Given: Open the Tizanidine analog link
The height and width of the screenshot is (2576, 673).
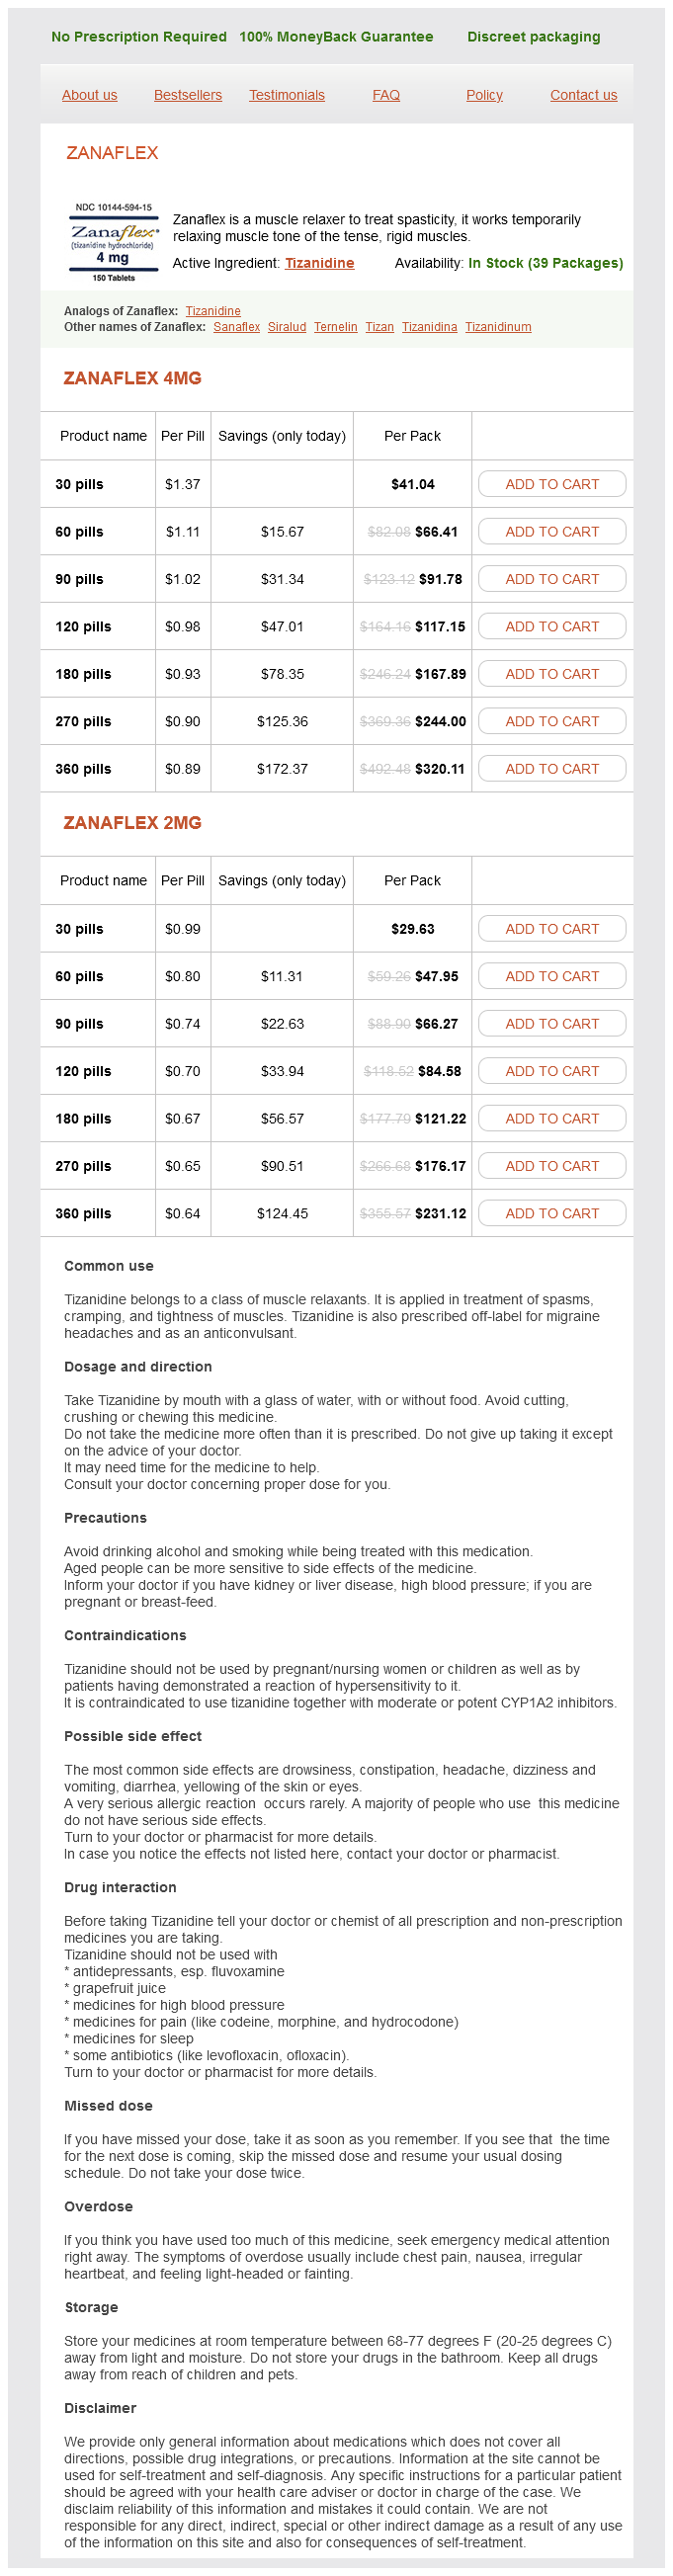Looking at the screenshot, I should (213, 311).
